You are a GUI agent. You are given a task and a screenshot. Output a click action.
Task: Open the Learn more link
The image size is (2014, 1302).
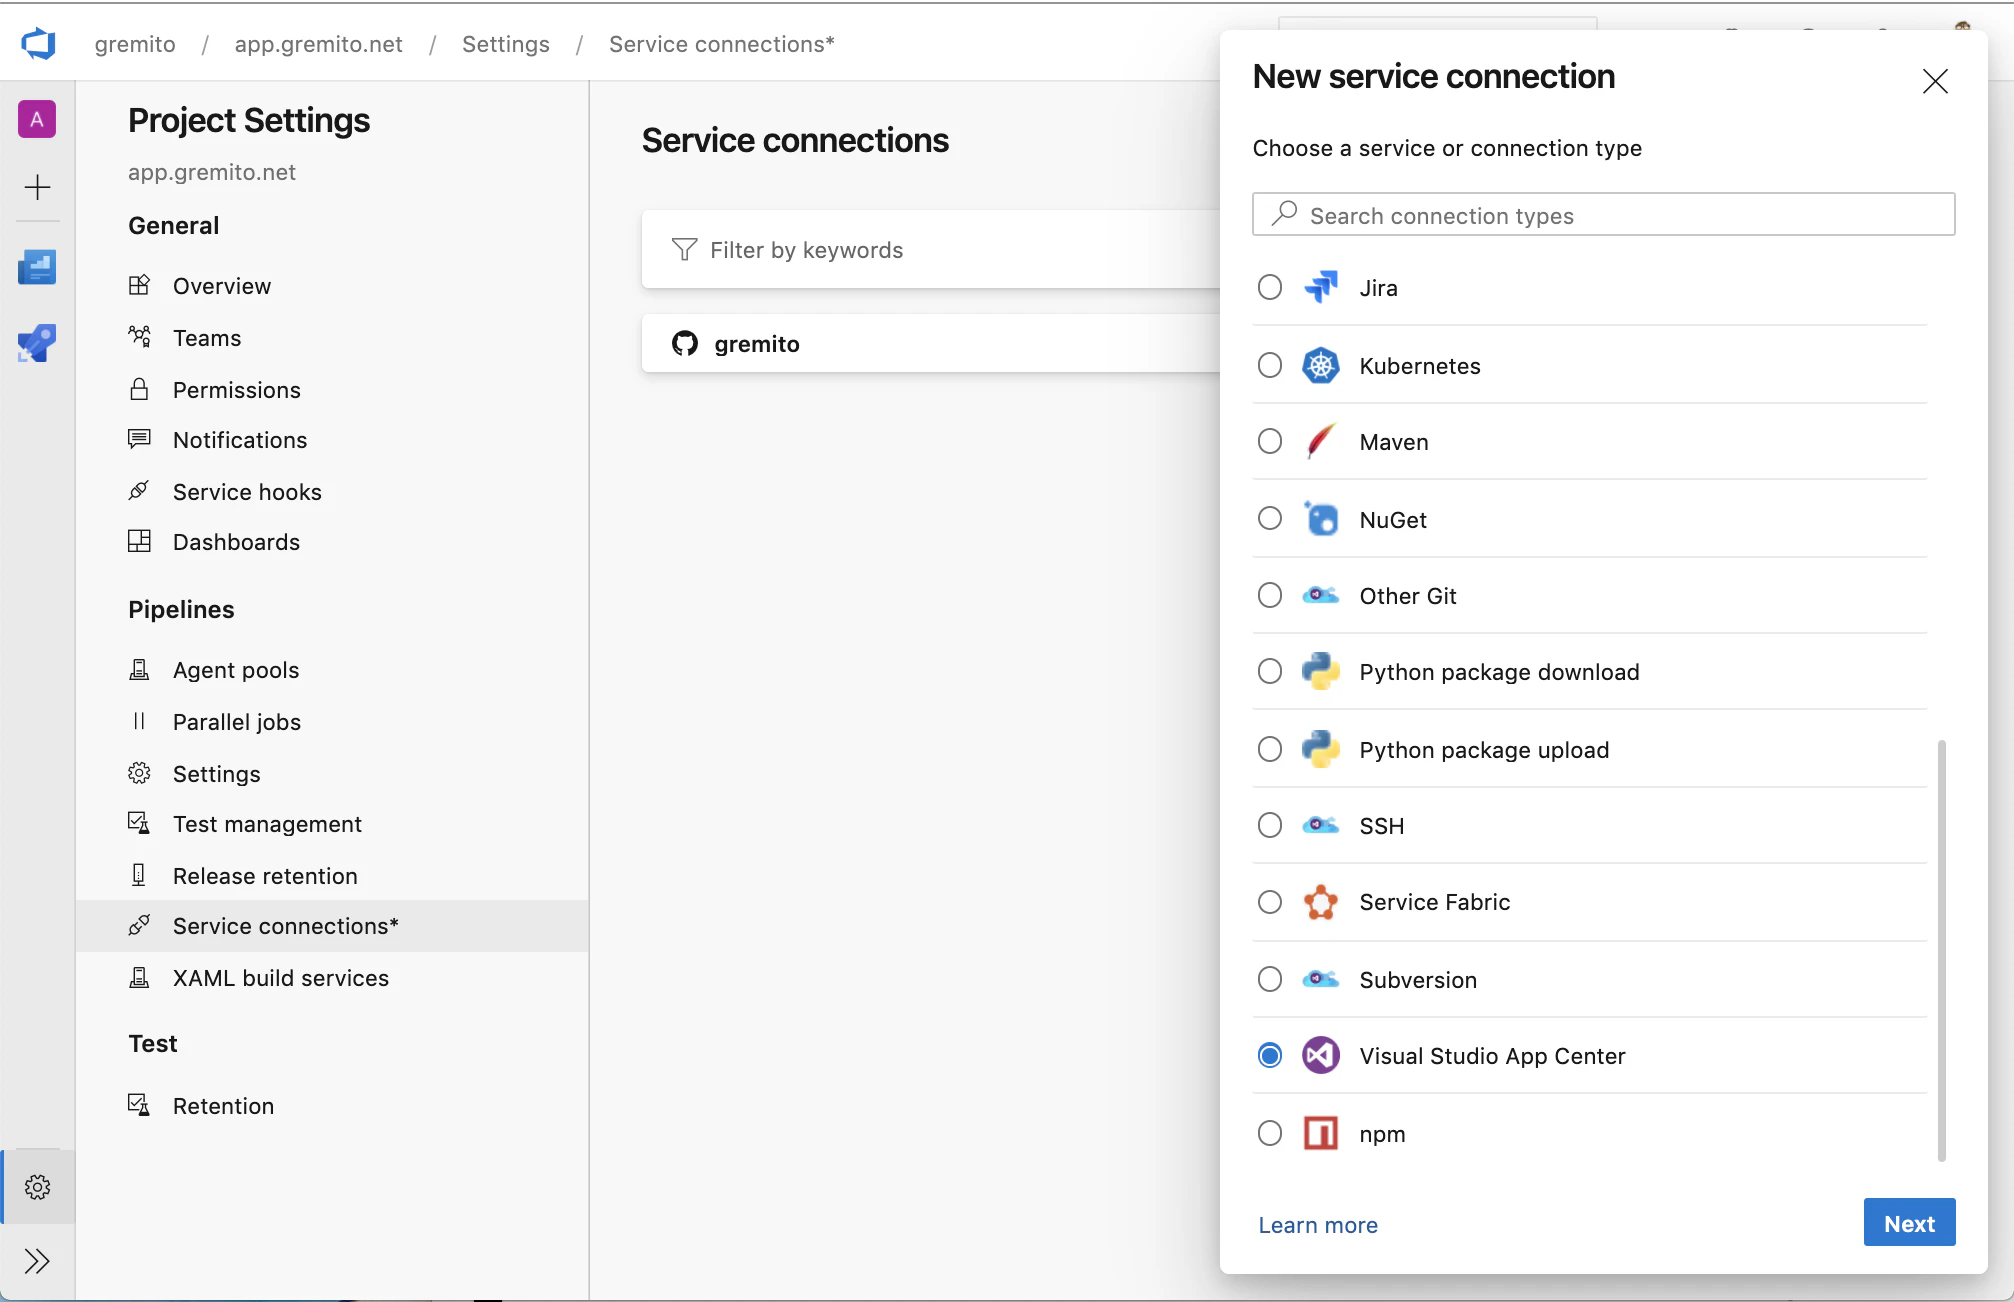(x=1317, y=1225)
